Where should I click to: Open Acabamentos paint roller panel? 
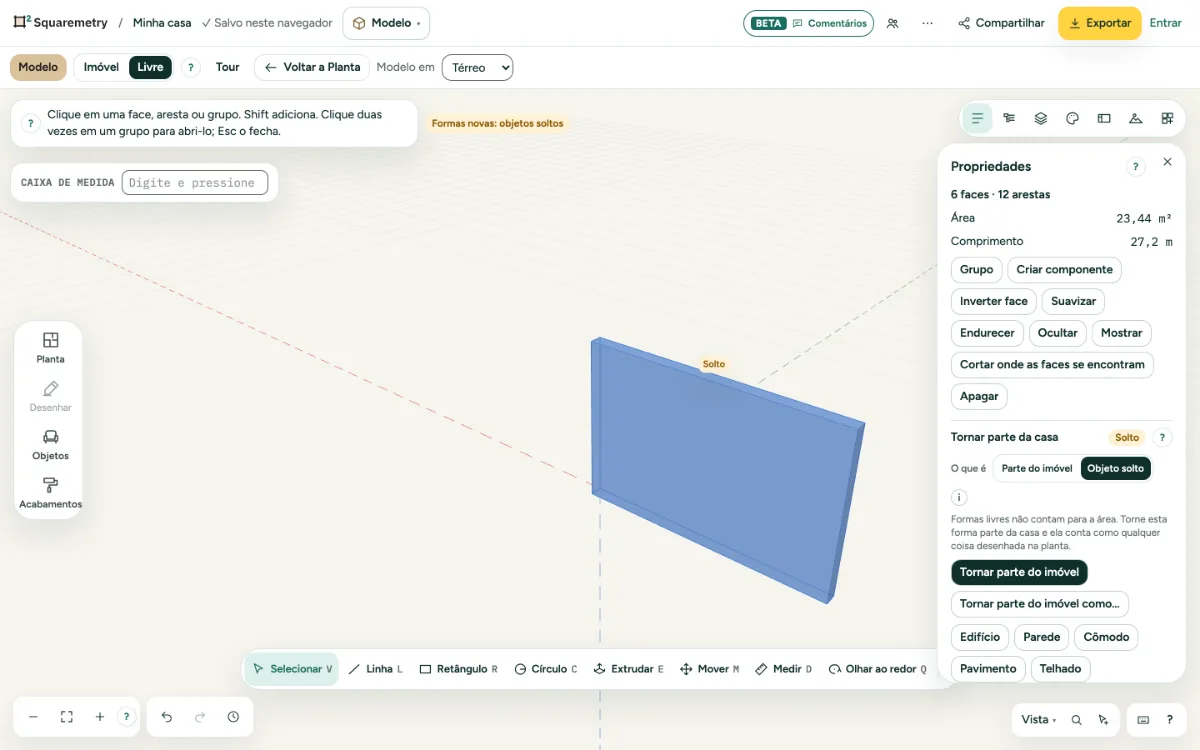[50, 493]
